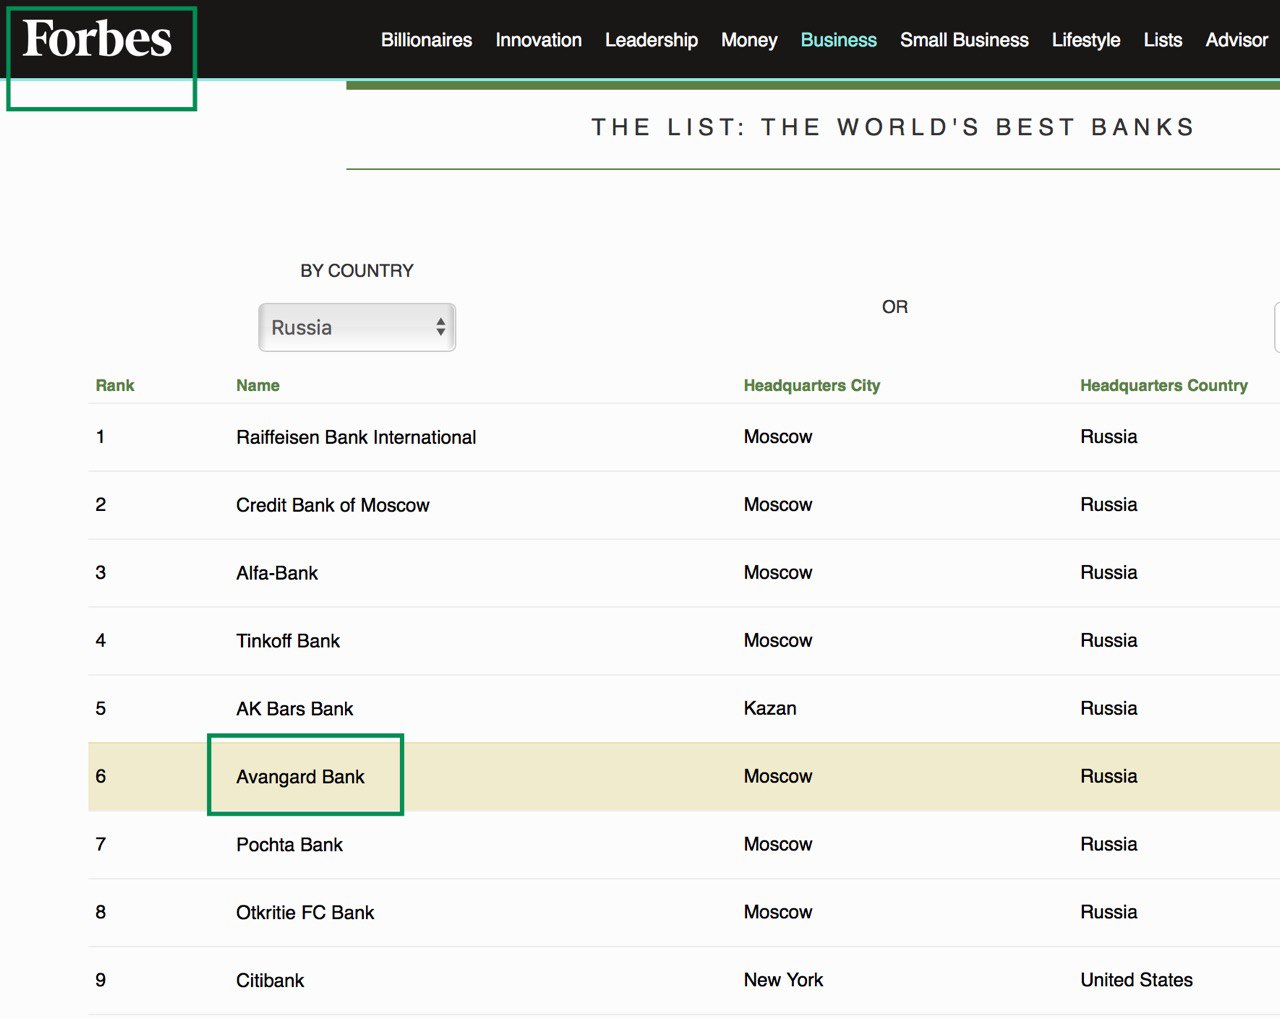This screenshot has height=1019, width=1280.
Task: Click the BY COUNTRY label
Action: tap(357, 271)
